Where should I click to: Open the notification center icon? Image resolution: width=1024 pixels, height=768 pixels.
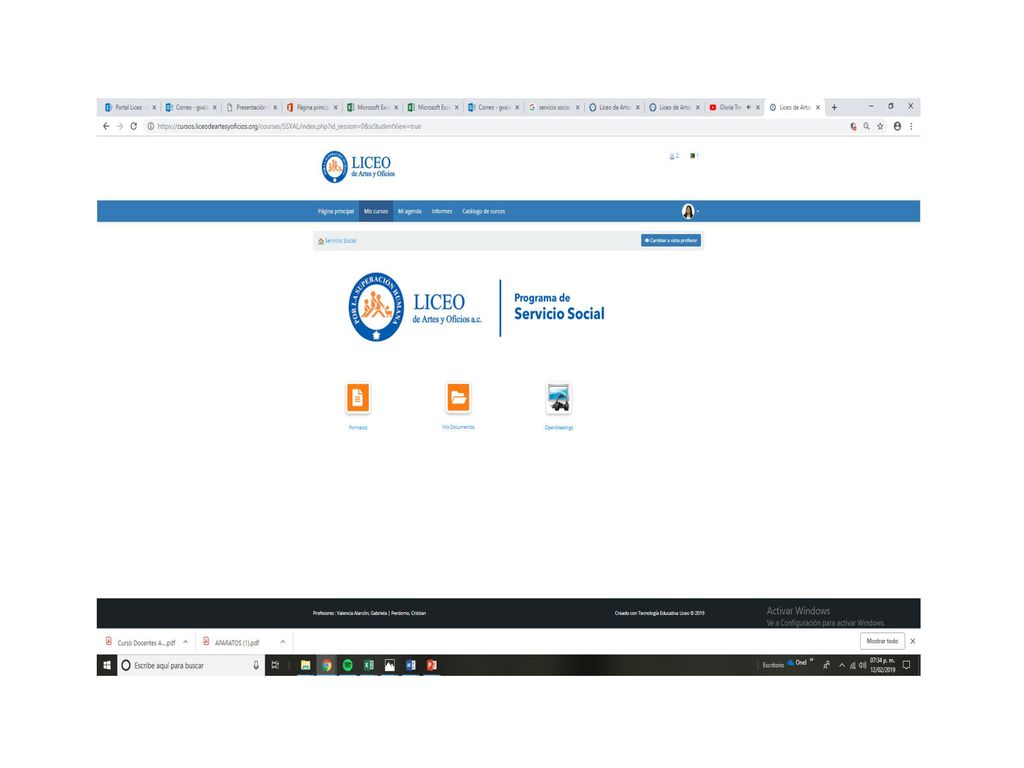(906, 665)
